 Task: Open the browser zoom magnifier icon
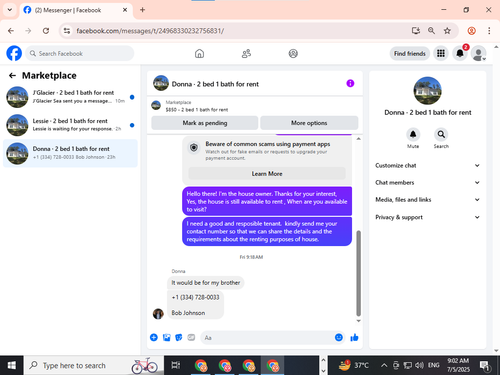tap(431, 31)
